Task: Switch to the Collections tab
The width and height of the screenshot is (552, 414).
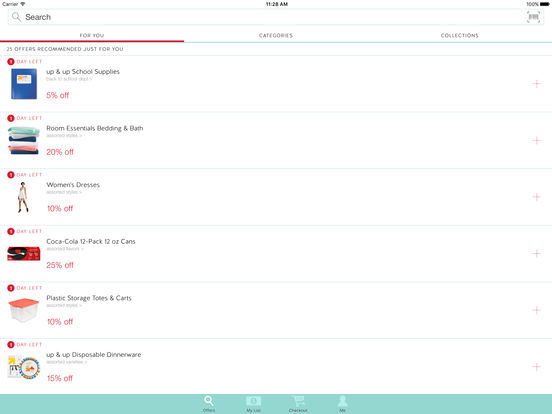Action: [x=460, y=36]
